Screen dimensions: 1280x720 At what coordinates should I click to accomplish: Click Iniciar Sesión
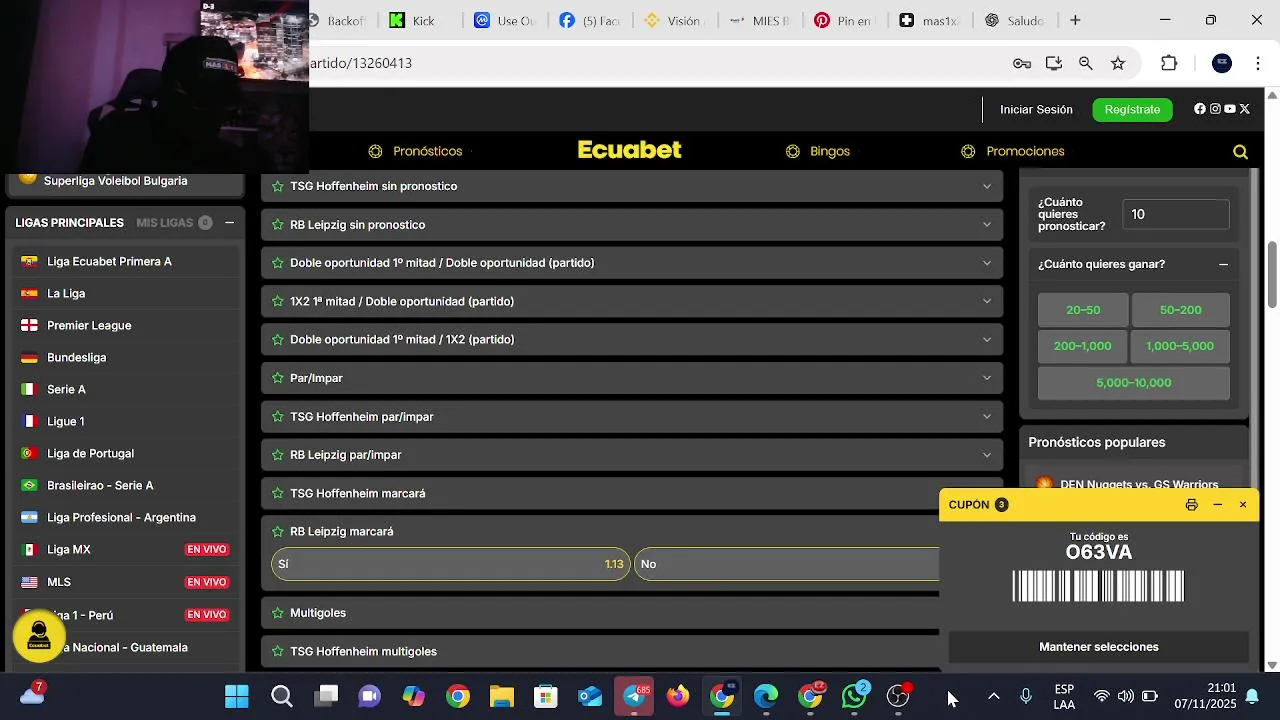click(1036, 109)
